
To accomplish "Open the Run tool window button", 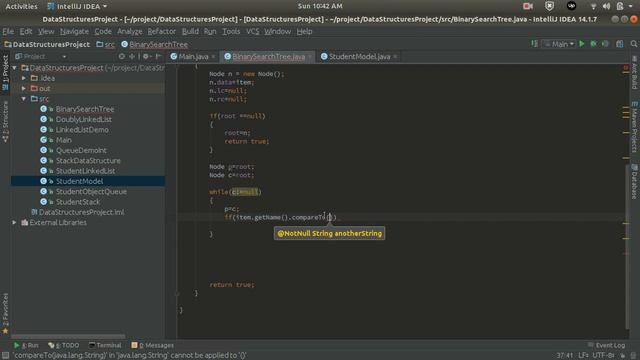I will click(x=27, y=345).
